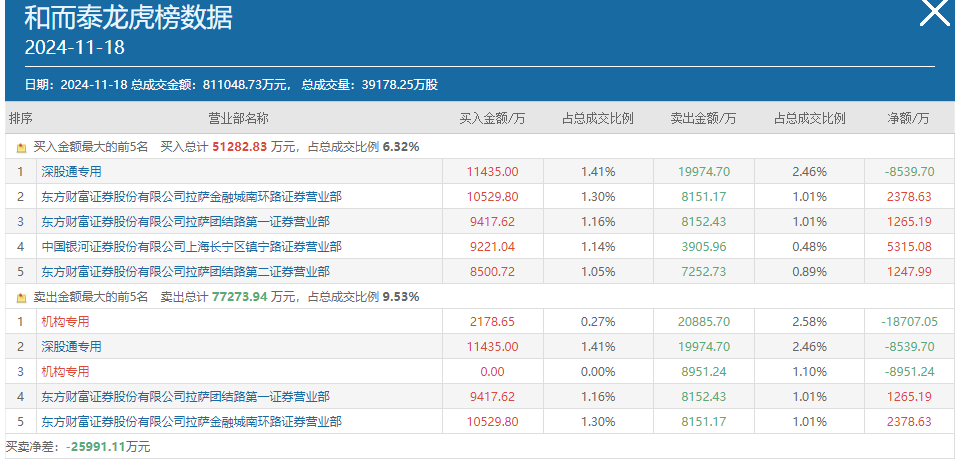Click the 排序 column header
The image size is (959, 459).
pyautogui.click(x=20, y=119)
